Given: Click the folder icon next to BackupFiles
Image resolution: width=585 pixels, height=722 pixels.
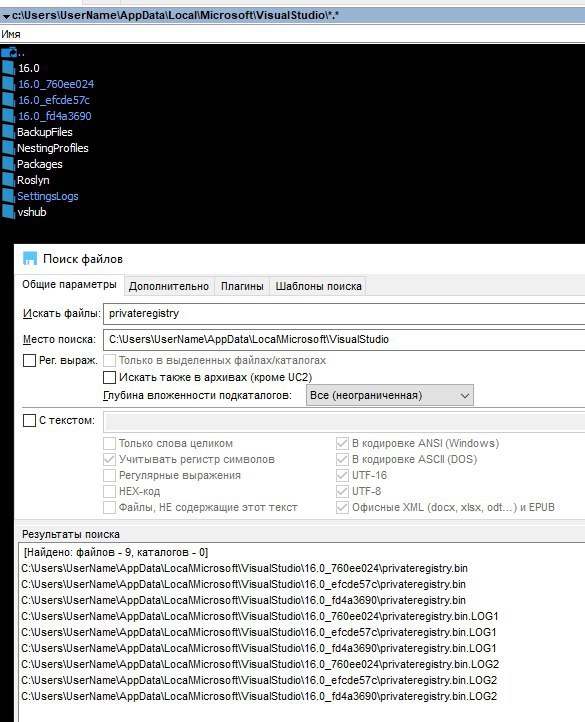Looking at the screenshot, I should point(8,132).
